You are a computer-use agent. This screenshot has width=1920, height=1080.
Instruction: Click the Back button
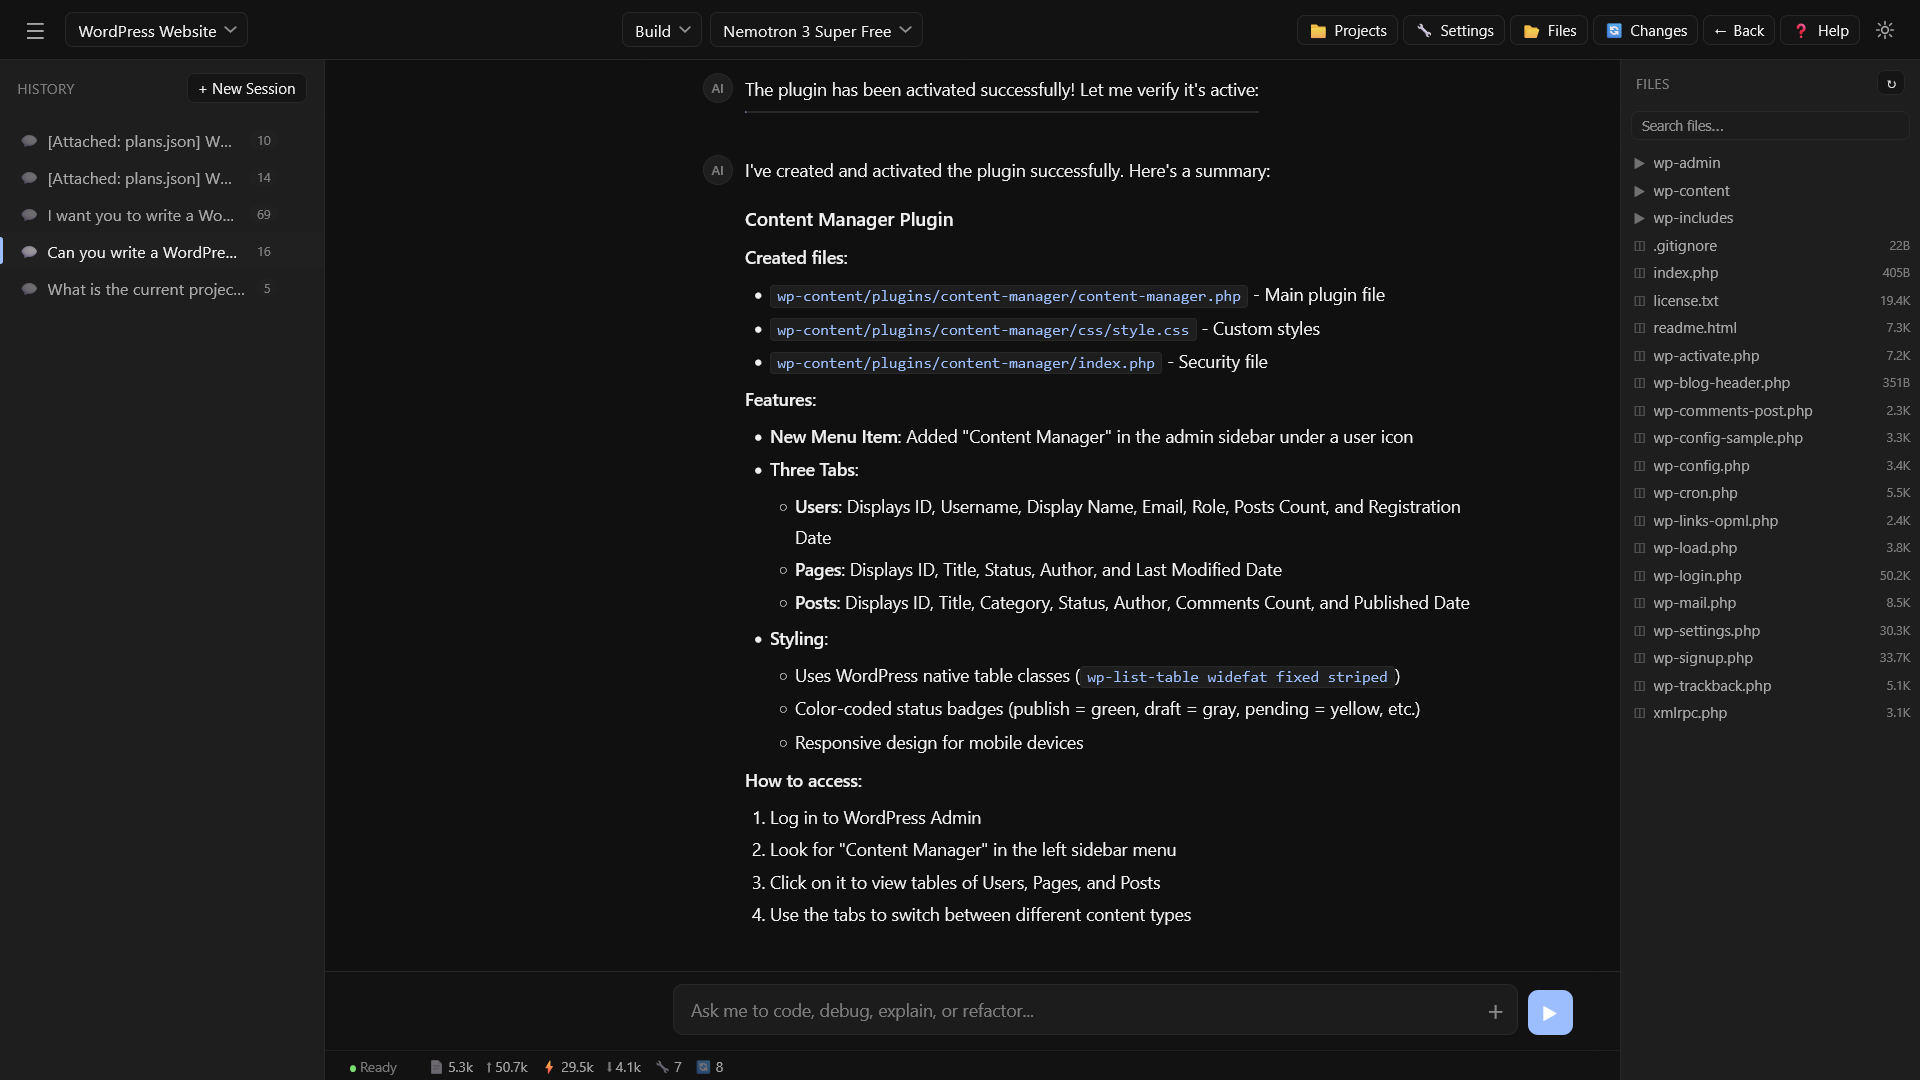[x=1739, y=30]
